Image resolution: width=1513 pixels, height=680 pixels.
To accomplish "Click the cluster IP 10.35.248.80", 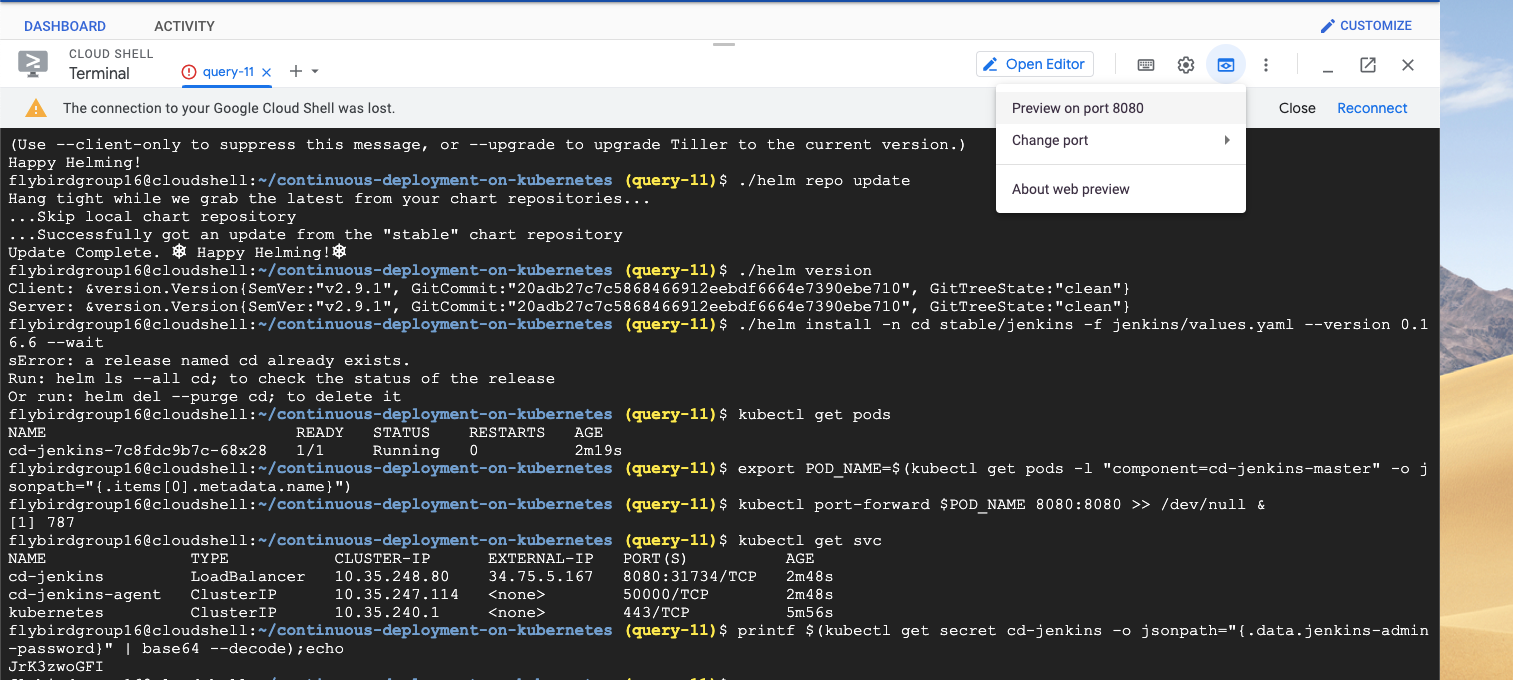I will (x=392, y=576).
